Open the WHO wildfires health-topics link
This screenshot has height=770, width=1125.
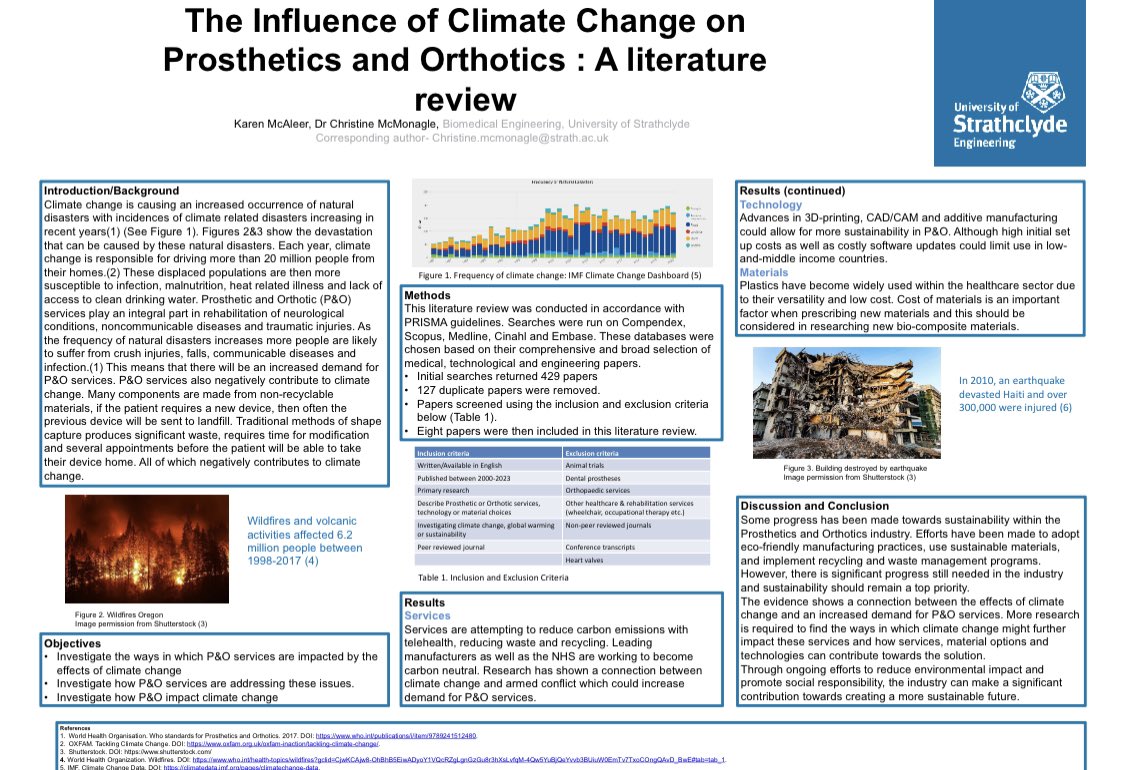pos(459,759)
